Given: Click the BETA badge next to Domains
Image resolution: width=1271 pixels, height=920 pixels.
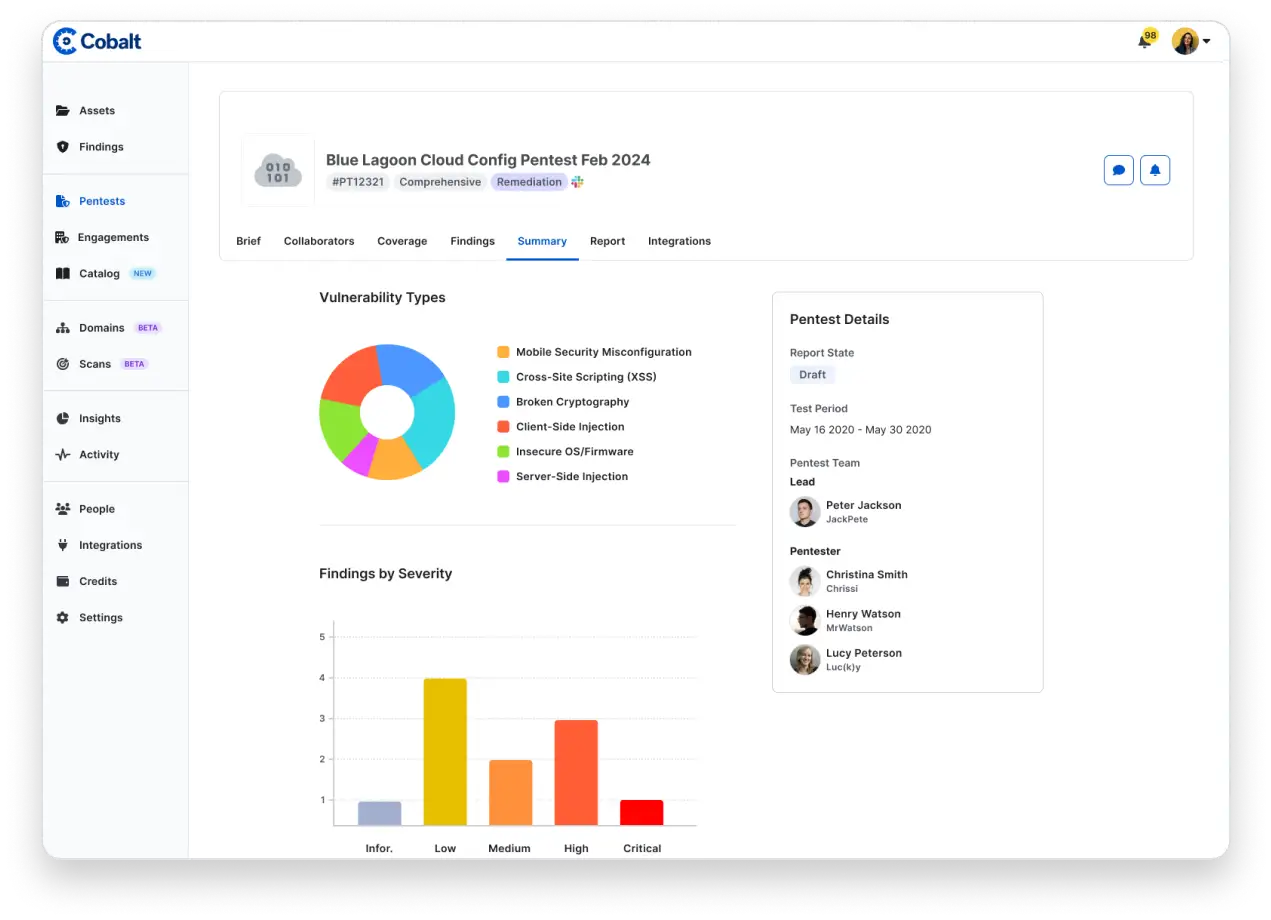Looking at the screenshot, I should (148, 328).
